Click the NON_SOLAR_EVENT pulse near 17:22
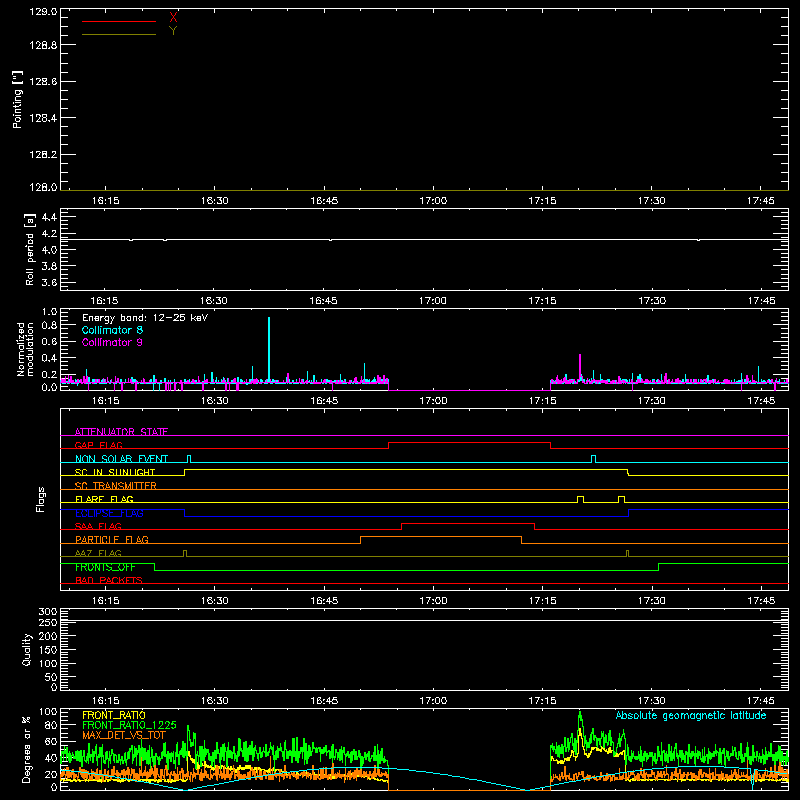This screenshot has height=800, width=800. click(593, 458)
